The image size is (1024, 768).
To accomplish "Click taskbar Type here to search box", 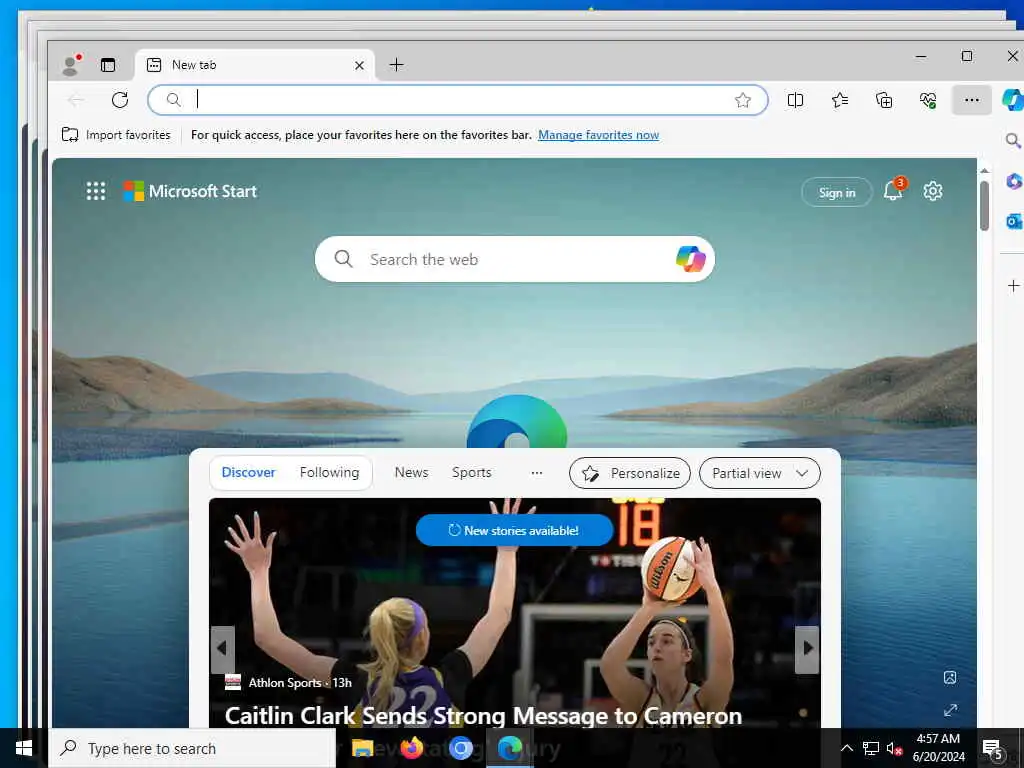I will [193, 748].
